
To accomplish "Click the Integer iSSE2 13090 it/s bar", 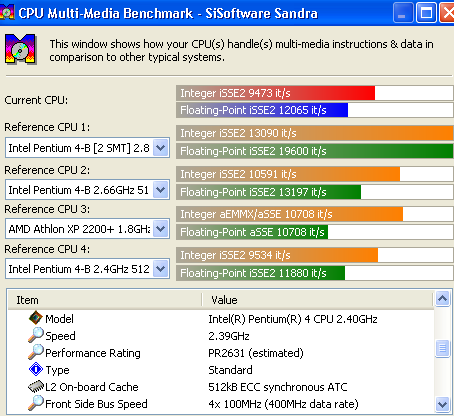I will coord(315,133).
